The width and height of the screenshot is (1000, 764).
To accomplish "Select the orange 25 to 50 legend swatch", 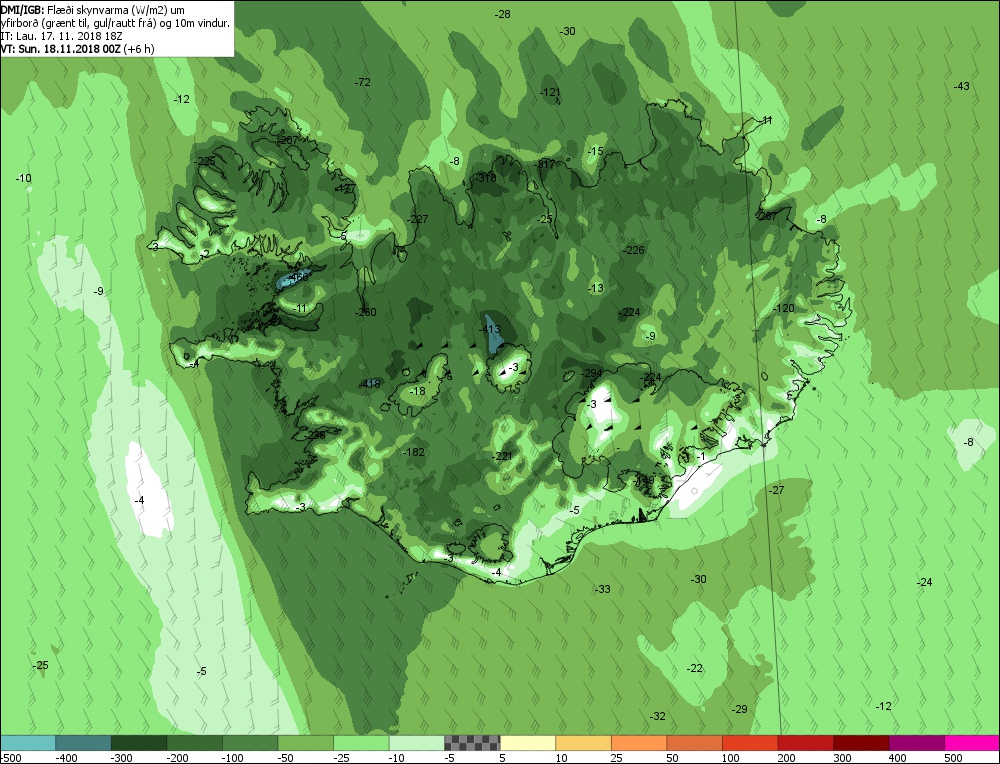I will (639, 743).
